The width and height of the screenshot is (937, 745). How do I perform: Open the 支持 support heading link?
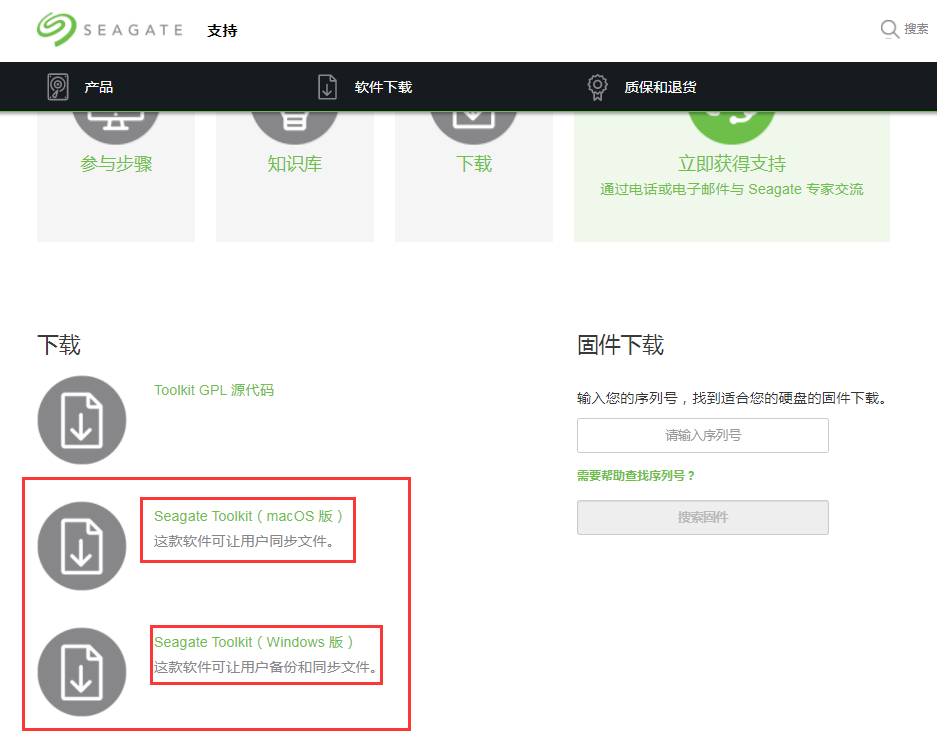pyautogui.click(x=222, y=30)
